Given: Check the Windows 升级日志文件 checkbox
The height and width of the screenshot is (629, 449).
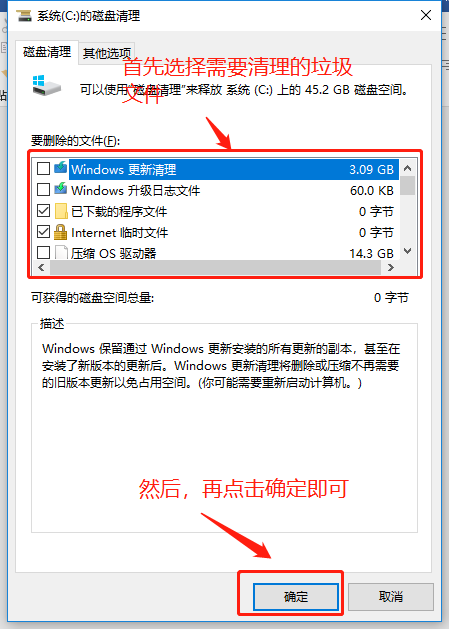Looking at the screenshot, I should [43, 189].
